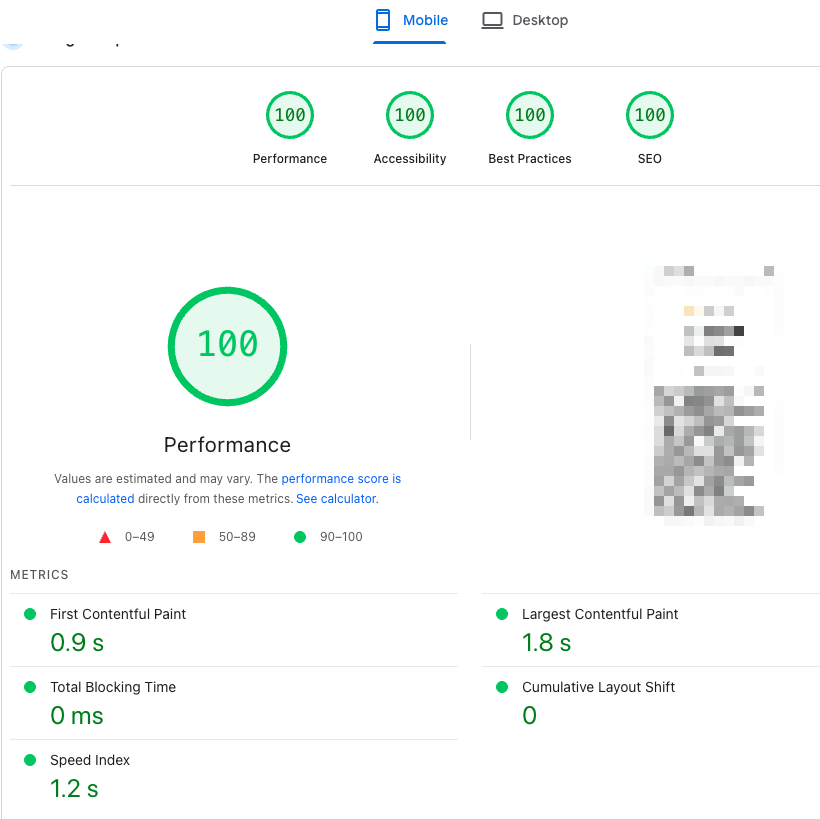Click the 1.8 s value
The width and height of the screenshot is (820, 819).
coord(546,642)
